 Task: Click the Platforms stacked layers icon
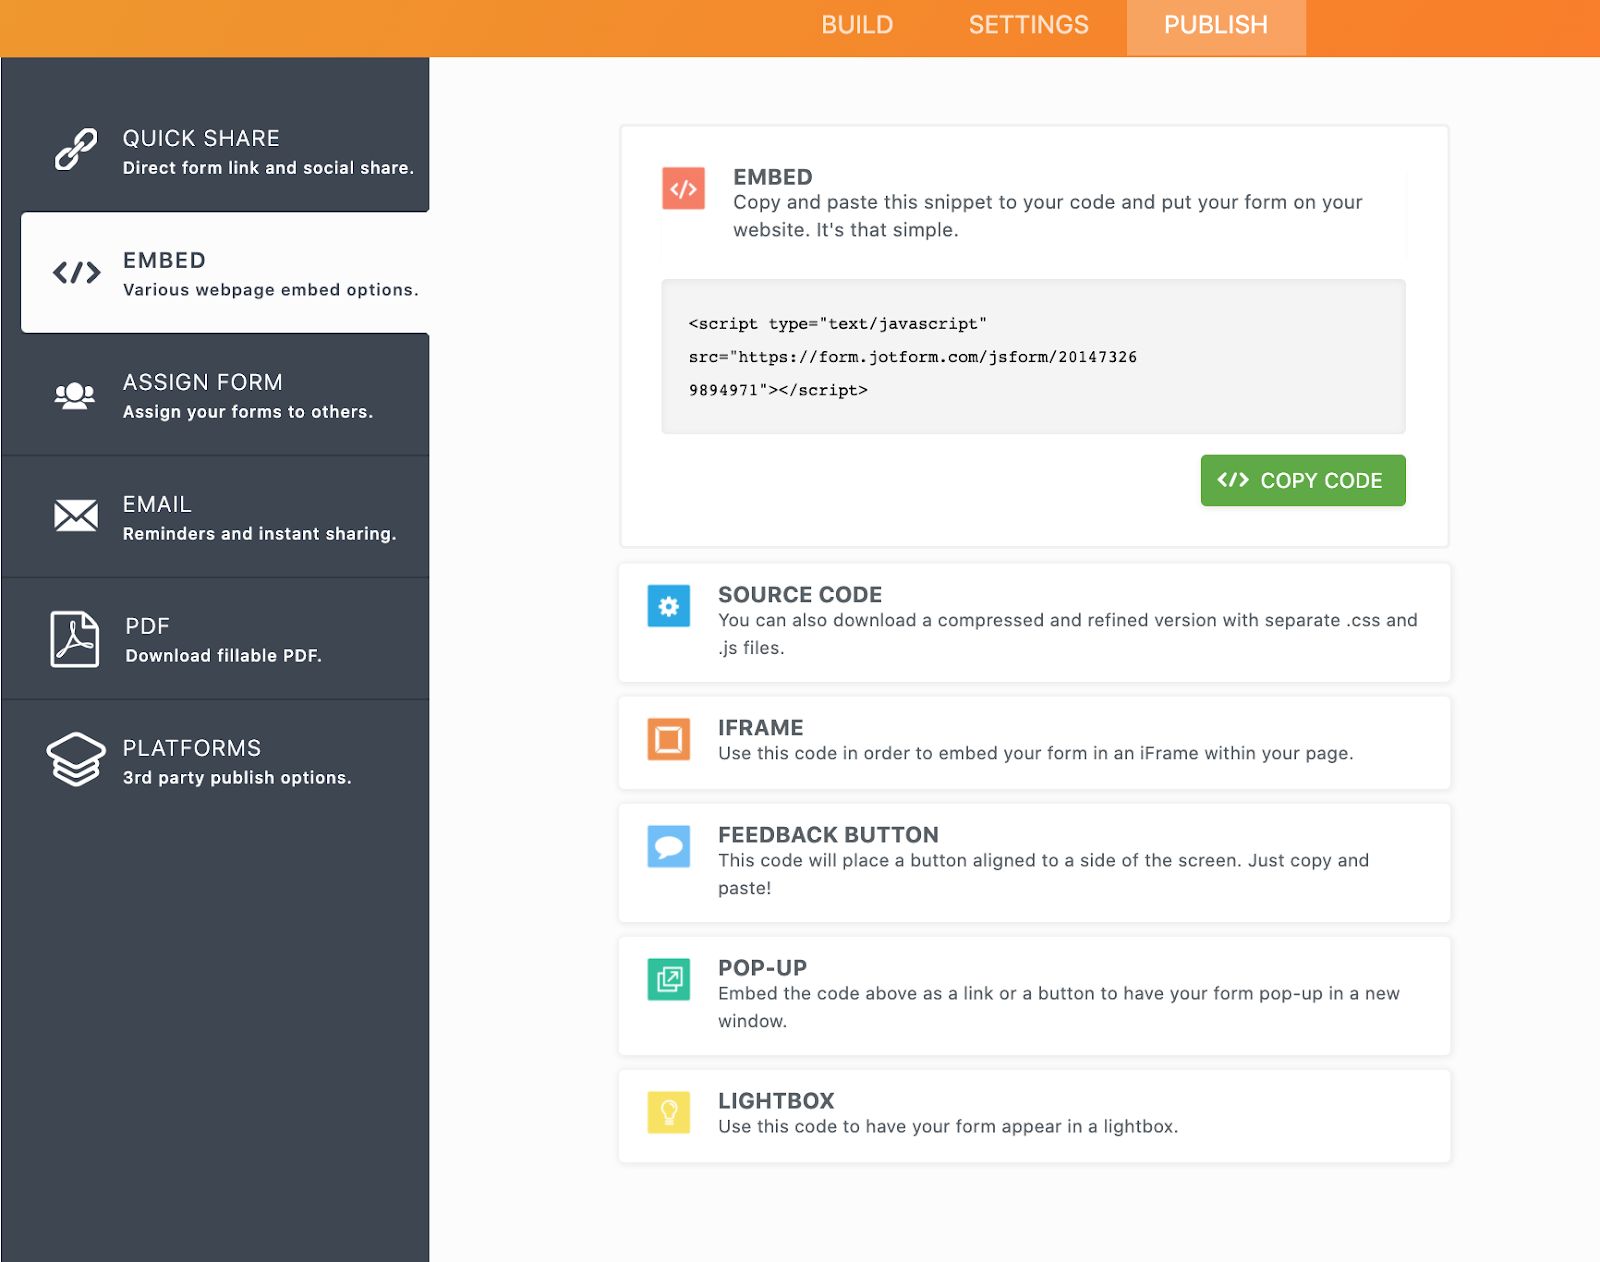pos(76,760)
